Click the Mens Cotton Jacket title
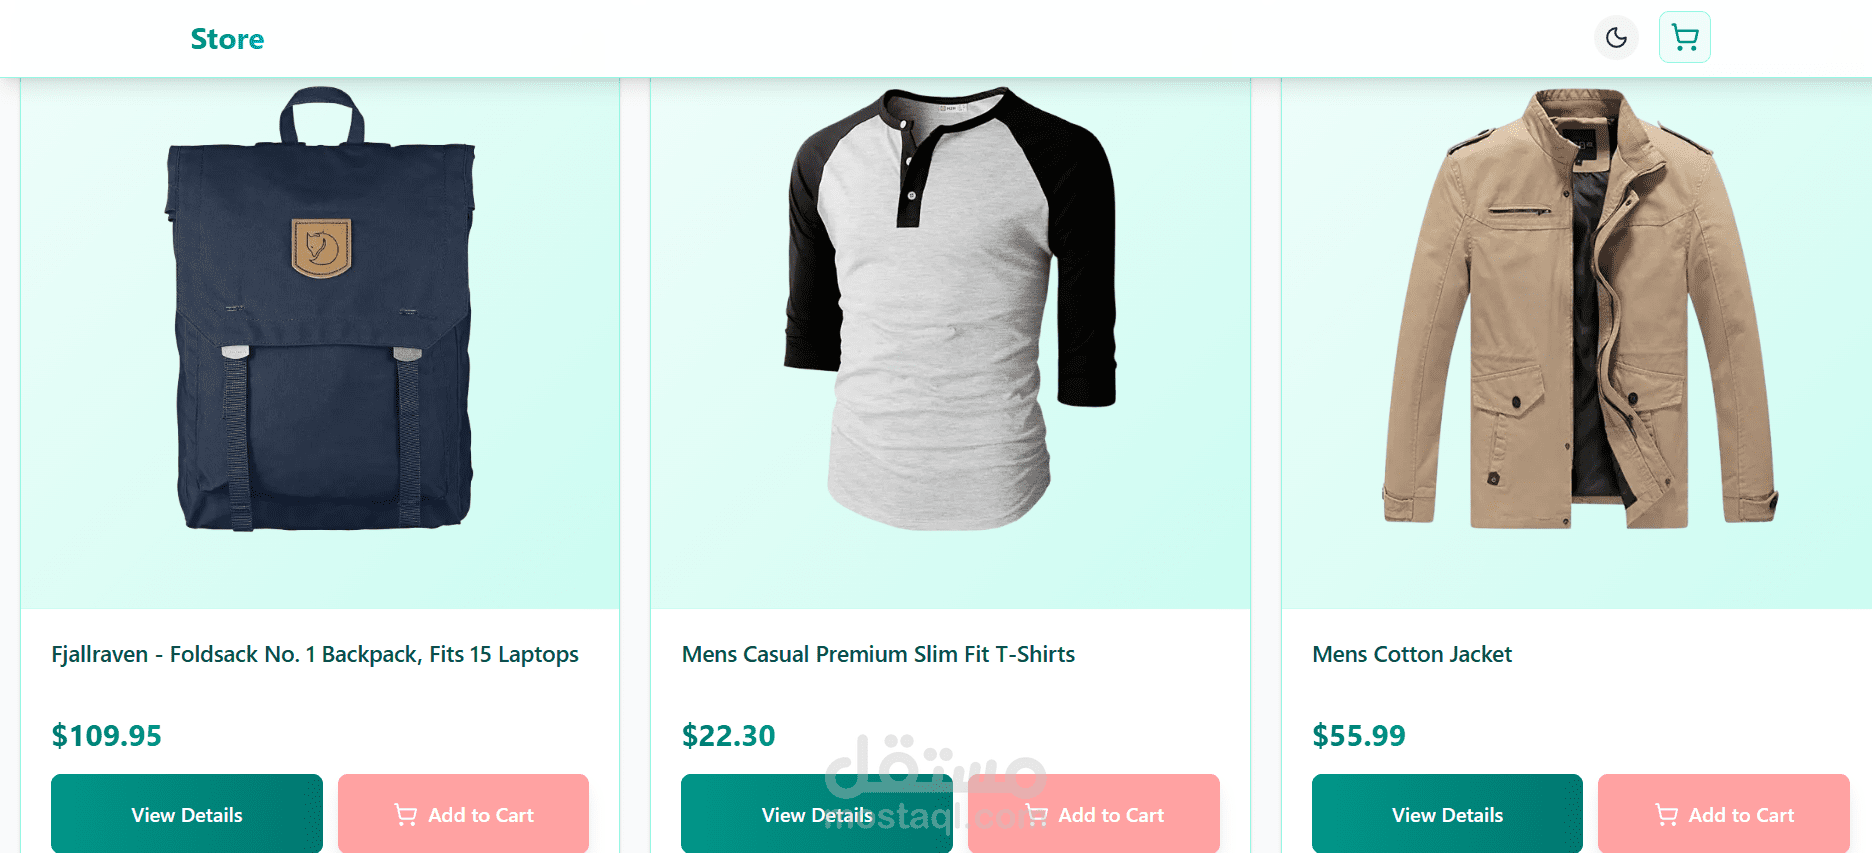Image resolution: width=1872 pixels, height=853 pixels. 1412,654
